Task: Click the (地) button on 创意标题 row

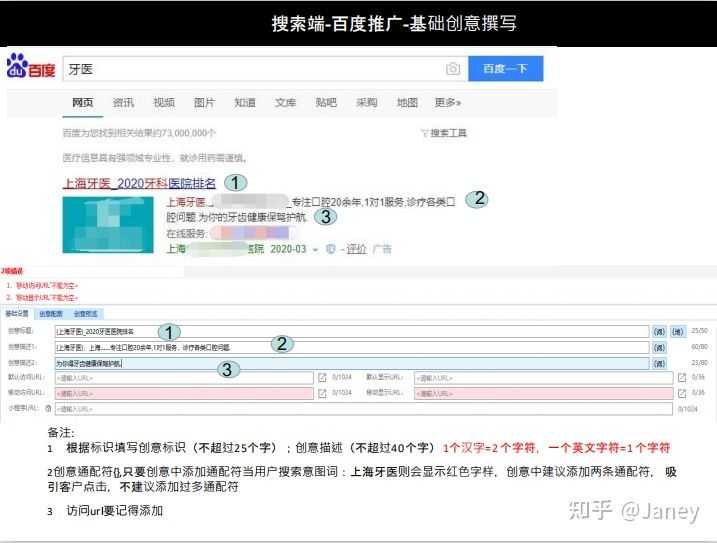Action: point(678,332)
